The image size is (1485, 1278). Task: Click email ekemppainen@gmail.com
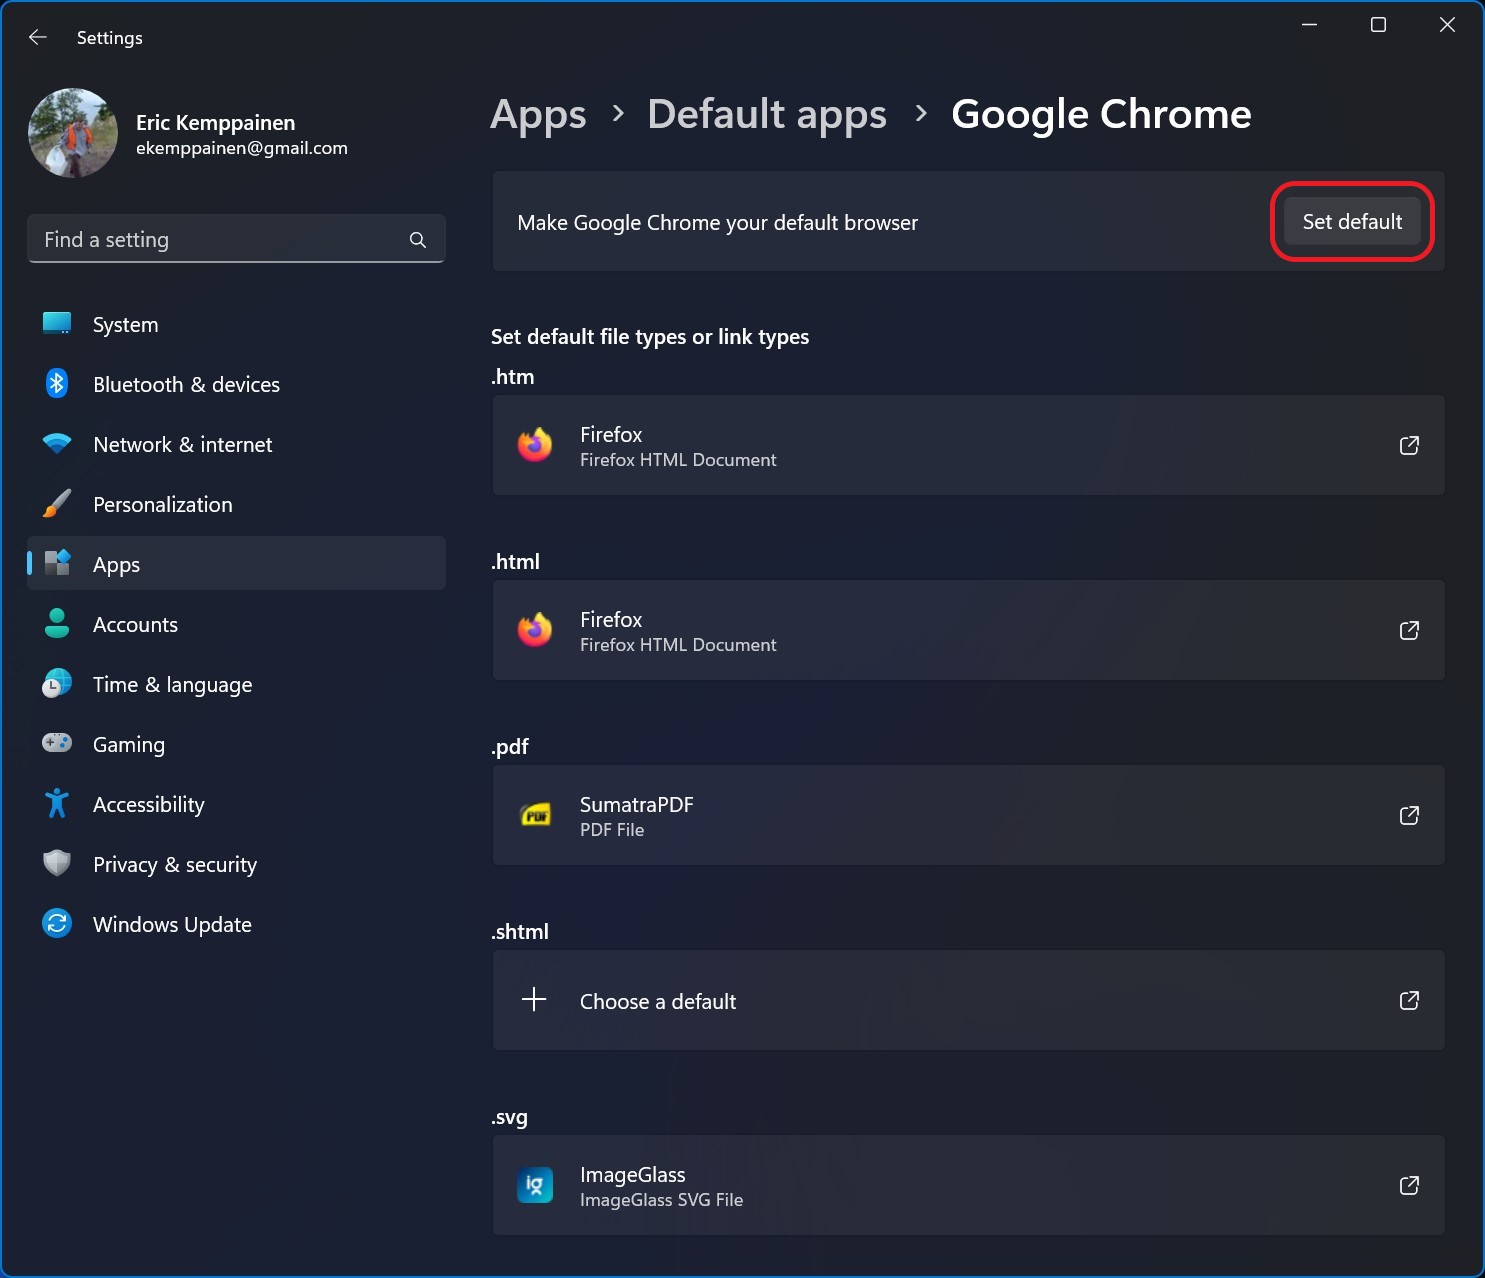pos(242,148)
